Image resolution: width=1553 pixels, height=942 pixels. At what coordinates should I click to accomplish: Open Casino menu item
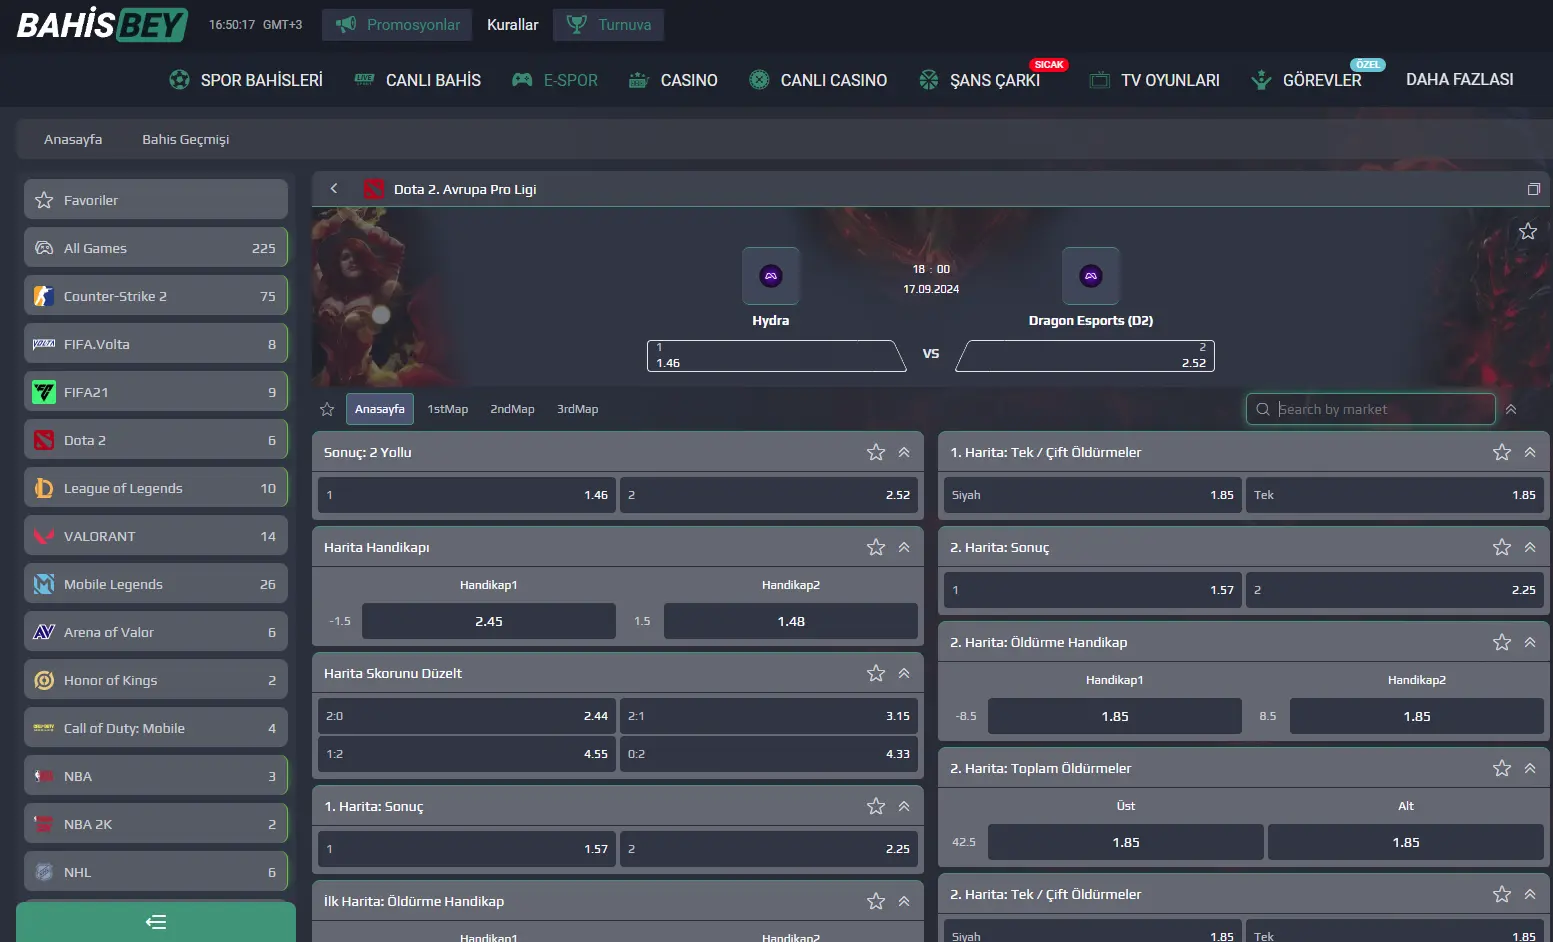pos(673,80)
